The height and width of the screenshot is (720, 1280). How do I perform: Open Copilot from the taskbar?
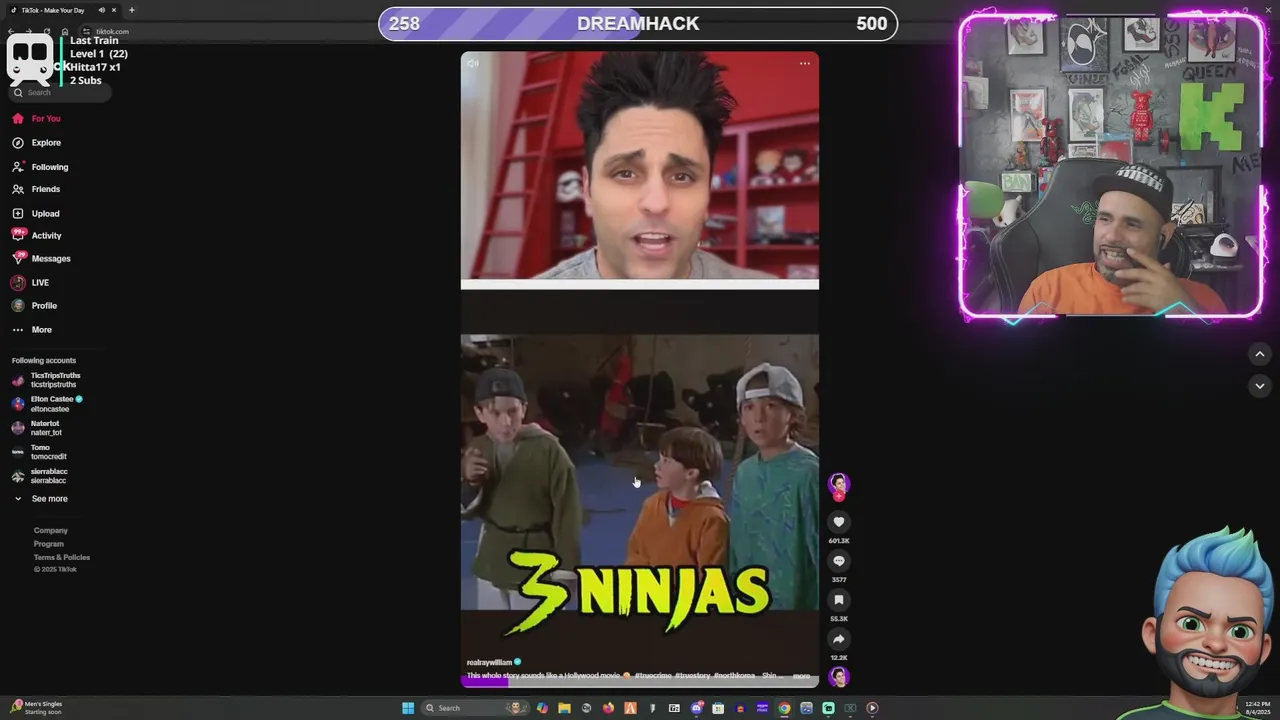pos(542,708)
